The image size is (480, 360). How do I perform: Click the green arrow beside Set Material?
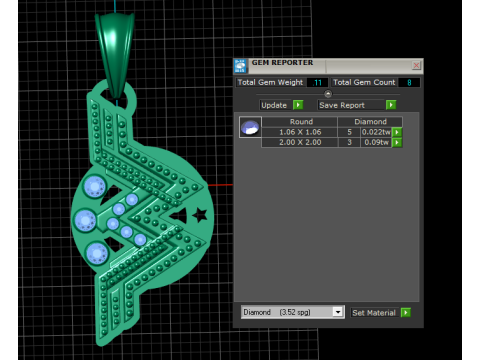coord(406,313)
